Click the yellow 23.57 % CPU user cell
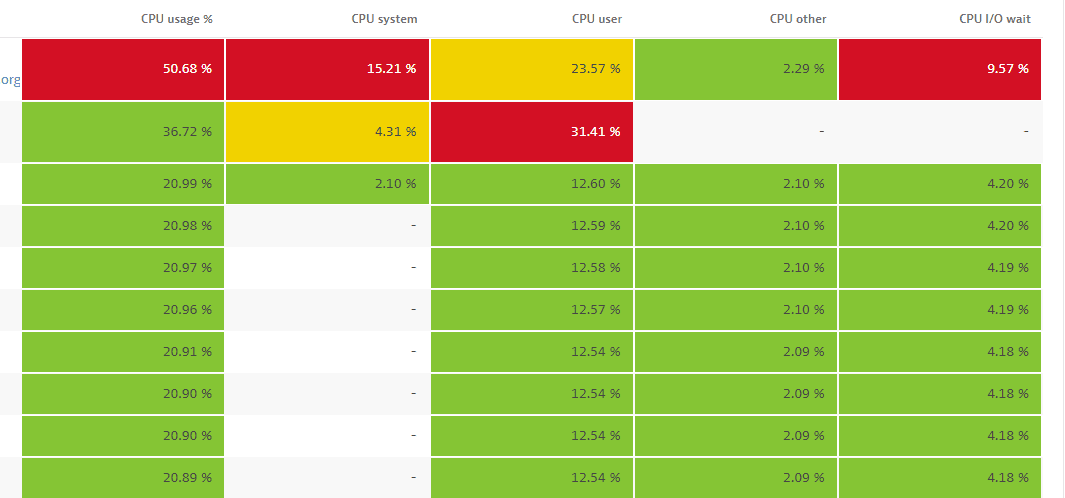Viewport: 1065px width, 498px height. 532,69
